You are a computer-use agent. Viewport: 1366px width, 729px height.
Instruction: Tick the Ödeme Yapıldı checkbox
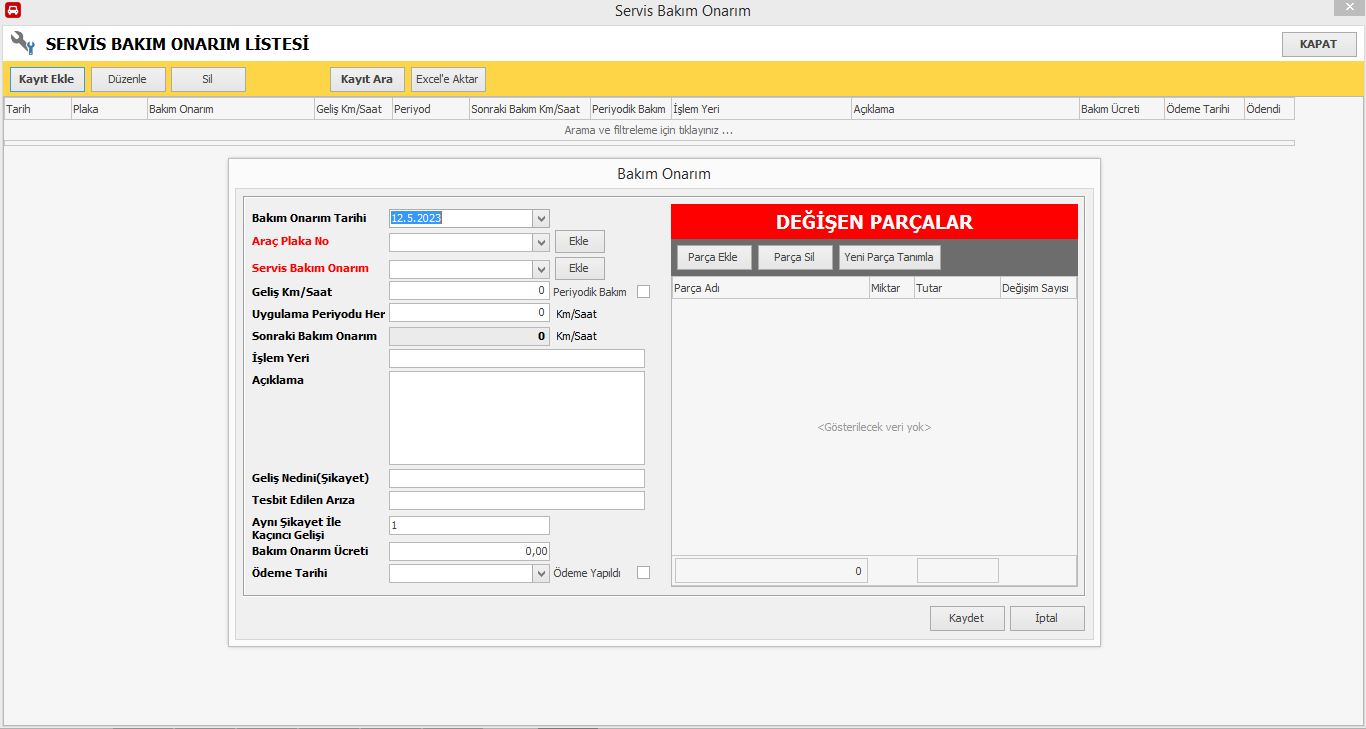click(643, 573)
